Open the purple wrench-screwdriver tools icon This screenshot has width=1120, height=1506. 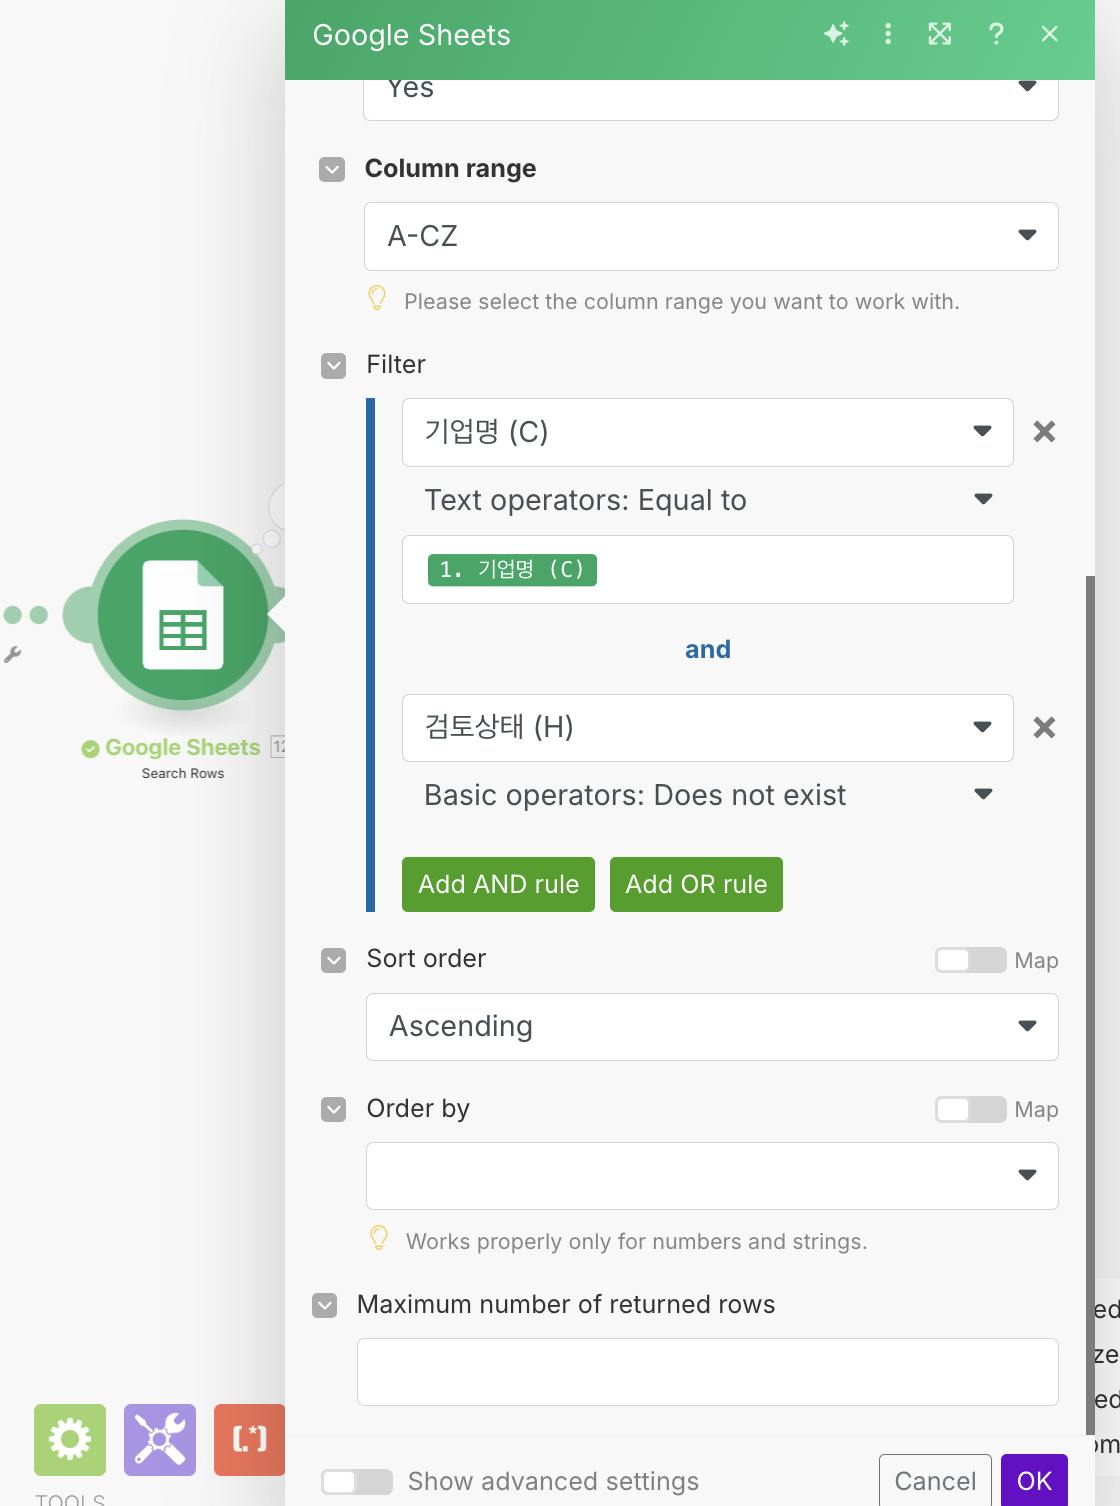(x=160, y=1440)
